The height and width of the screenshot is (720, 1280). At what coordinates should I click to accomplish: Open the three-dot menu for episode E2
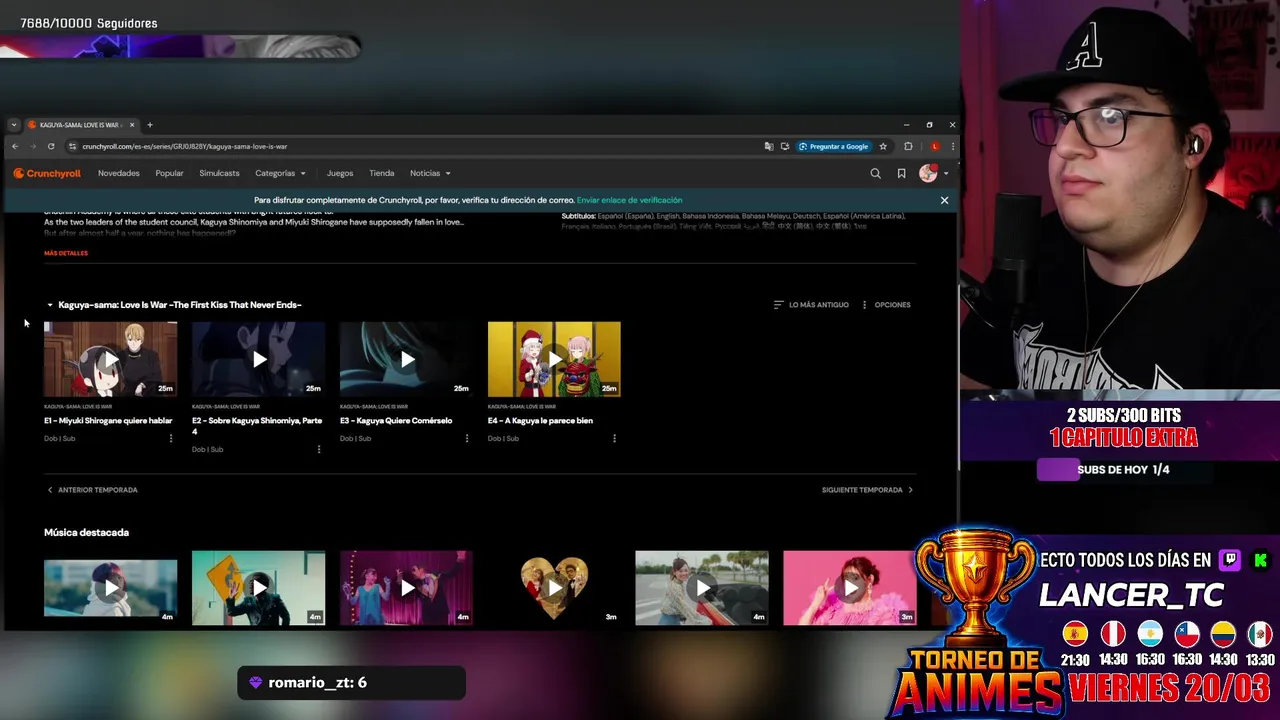(x=319, y=449)
